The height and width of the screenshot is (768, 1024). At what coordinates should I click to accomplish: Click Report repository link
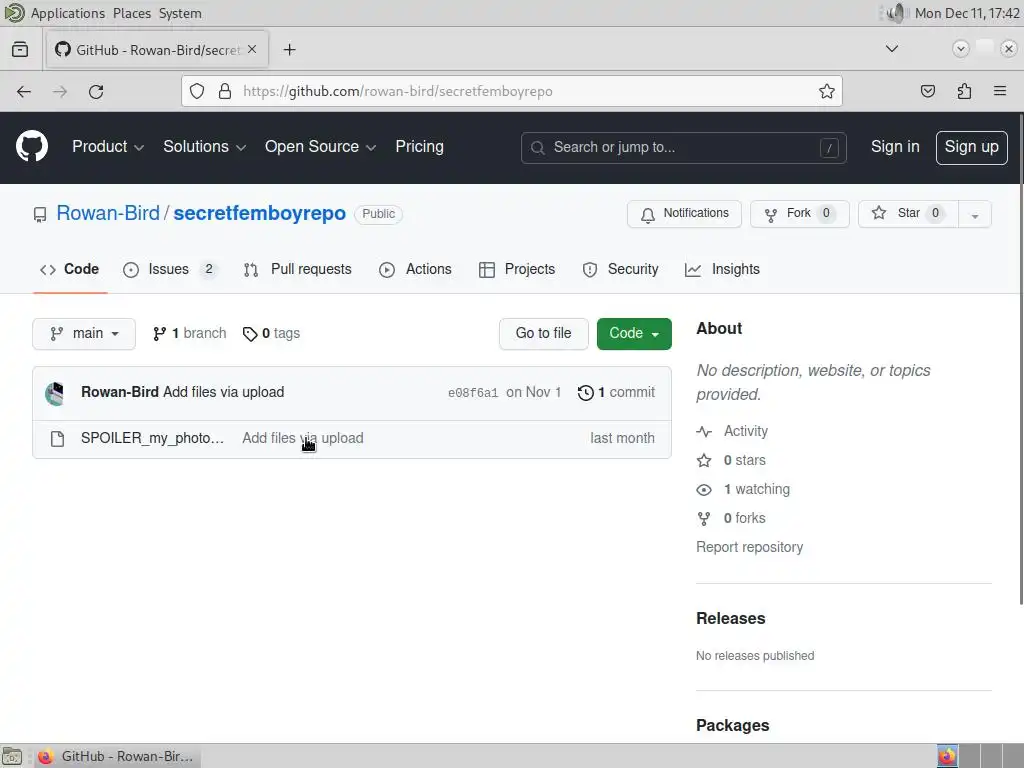pyautogui.click(x=749, y=547)
